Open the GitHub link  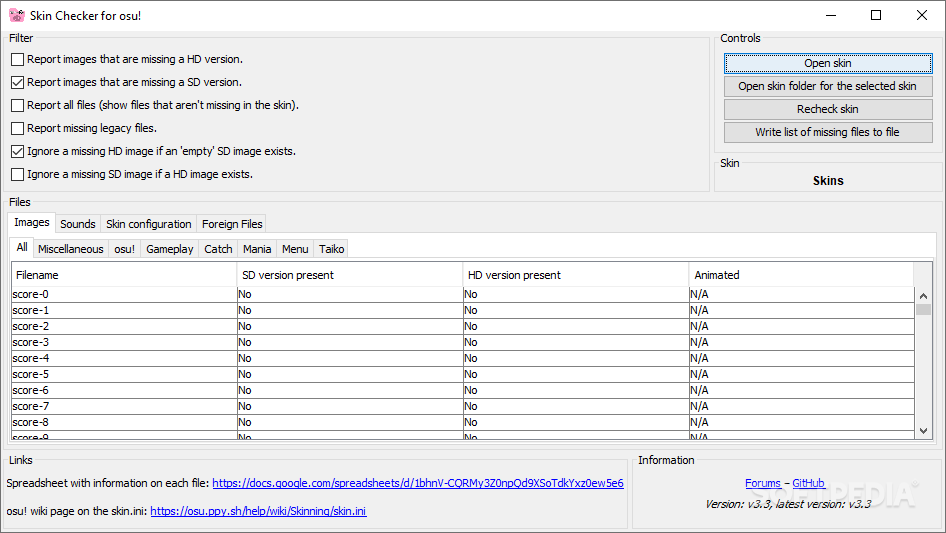808,483
